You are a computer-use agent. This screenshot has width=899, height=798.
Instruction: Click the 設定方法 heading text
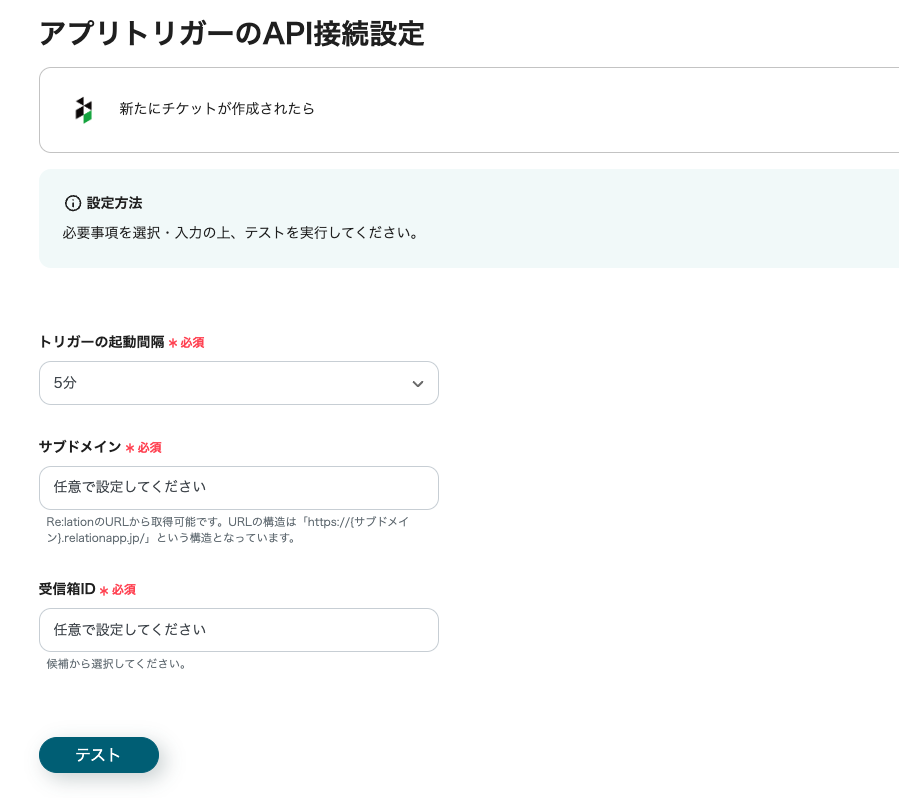tap(114, 203)
